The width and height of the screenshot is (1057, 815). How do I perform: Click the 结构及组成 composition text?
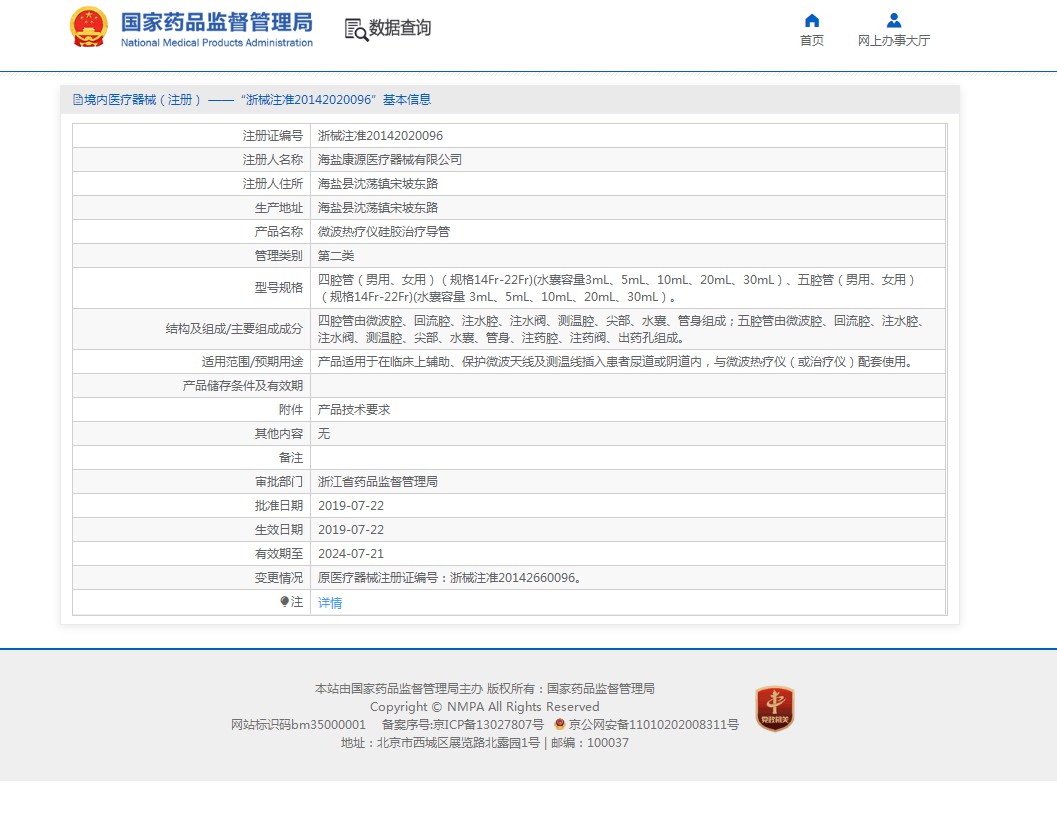pos(620,329)
